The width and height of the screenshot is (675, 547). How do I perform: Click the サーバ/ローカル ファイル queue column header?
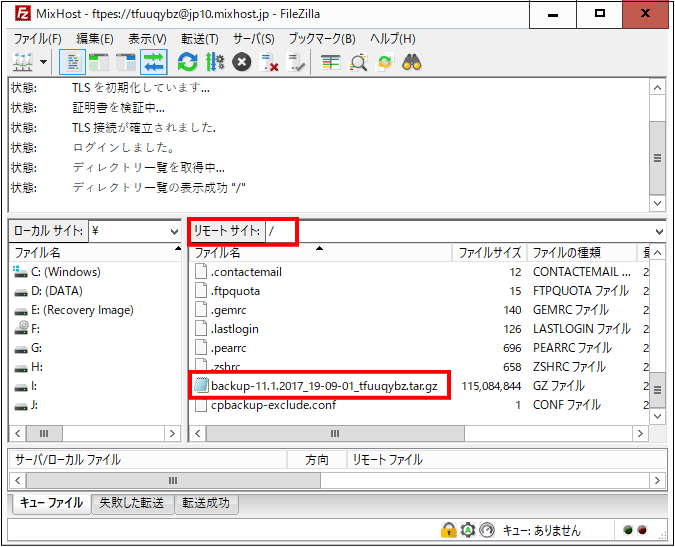pos(148,460)
